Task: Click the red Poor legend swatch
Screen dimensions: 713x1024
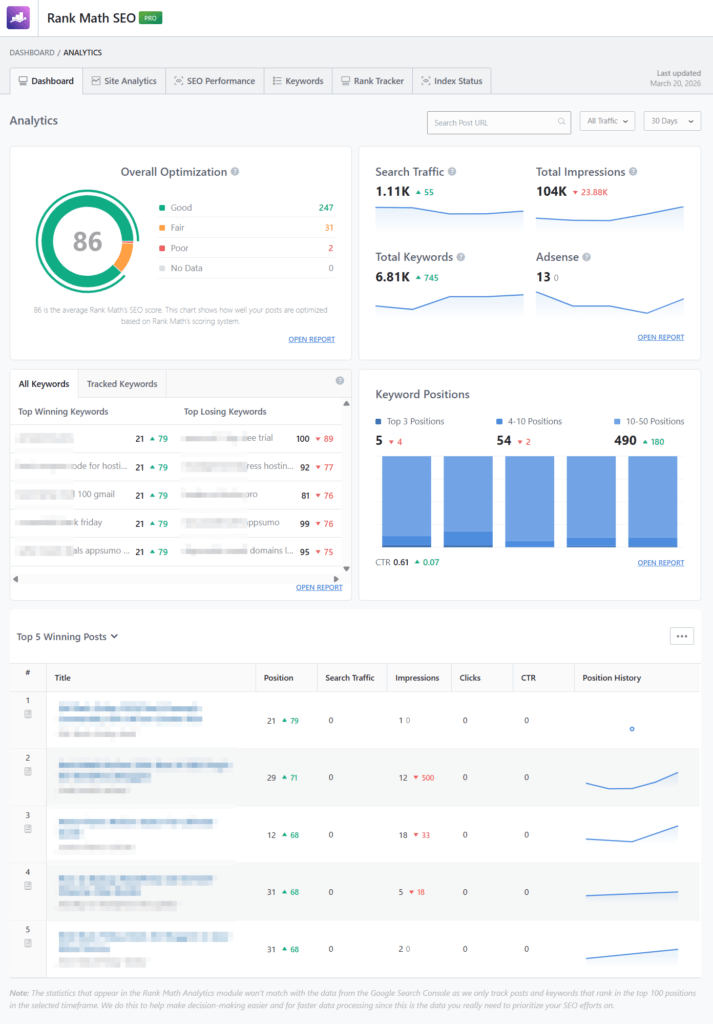Action: click(162, 248)
